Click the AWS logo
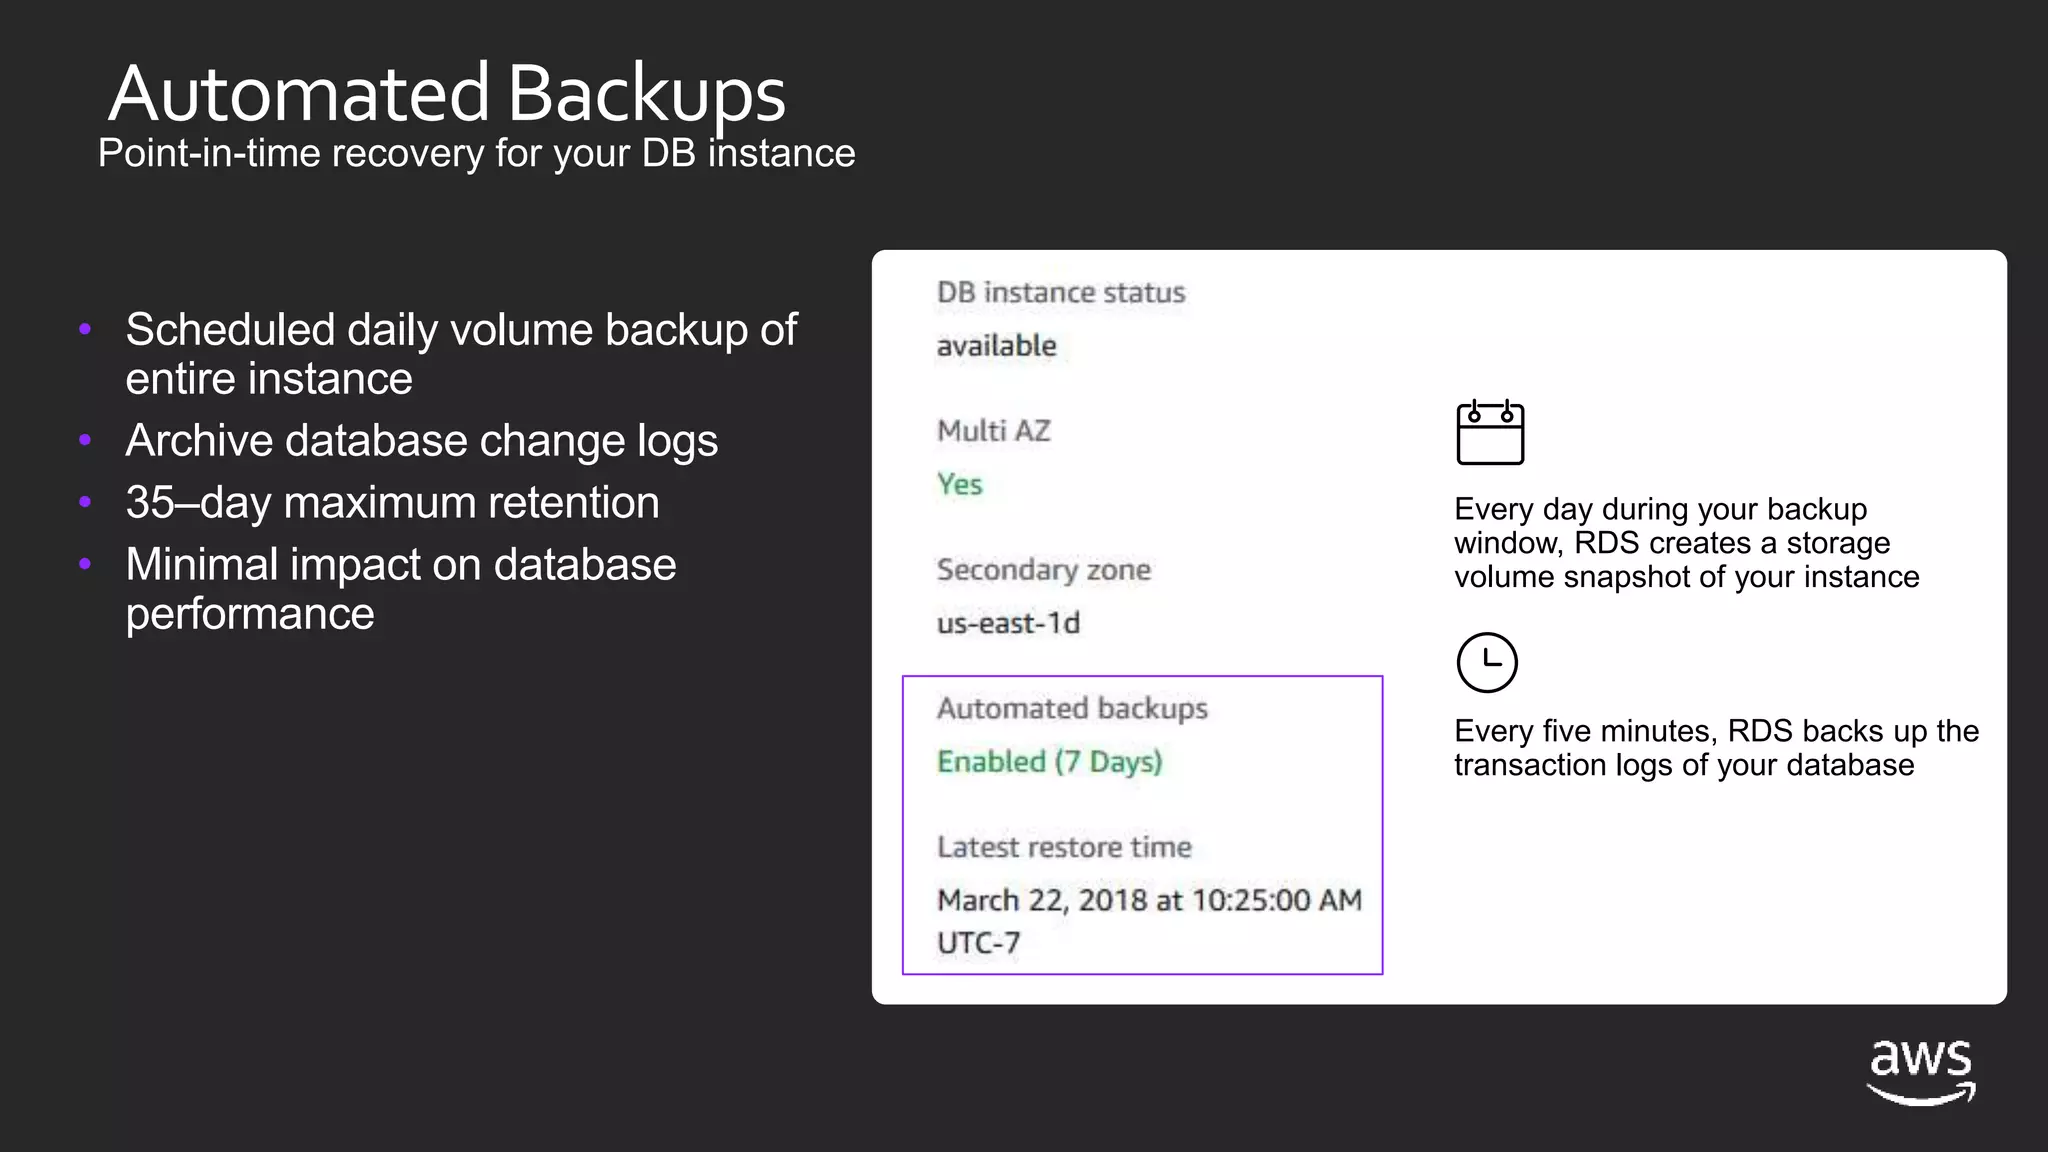This screenshot has height=1152, width=2048. [x=1921, y=1072]
